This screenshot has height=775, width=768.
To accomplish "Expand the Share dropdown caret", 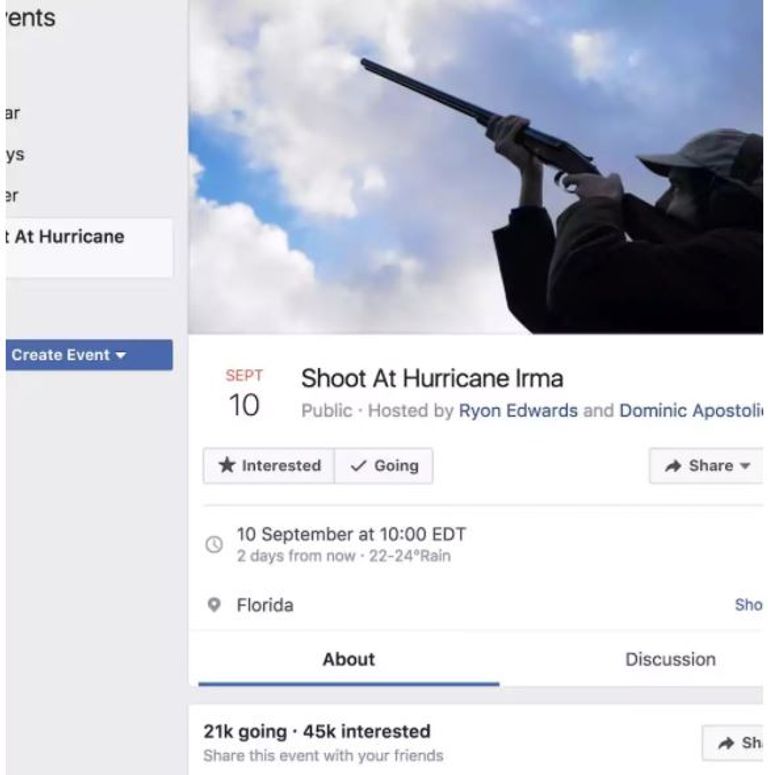I will click(x=745, y=466).
